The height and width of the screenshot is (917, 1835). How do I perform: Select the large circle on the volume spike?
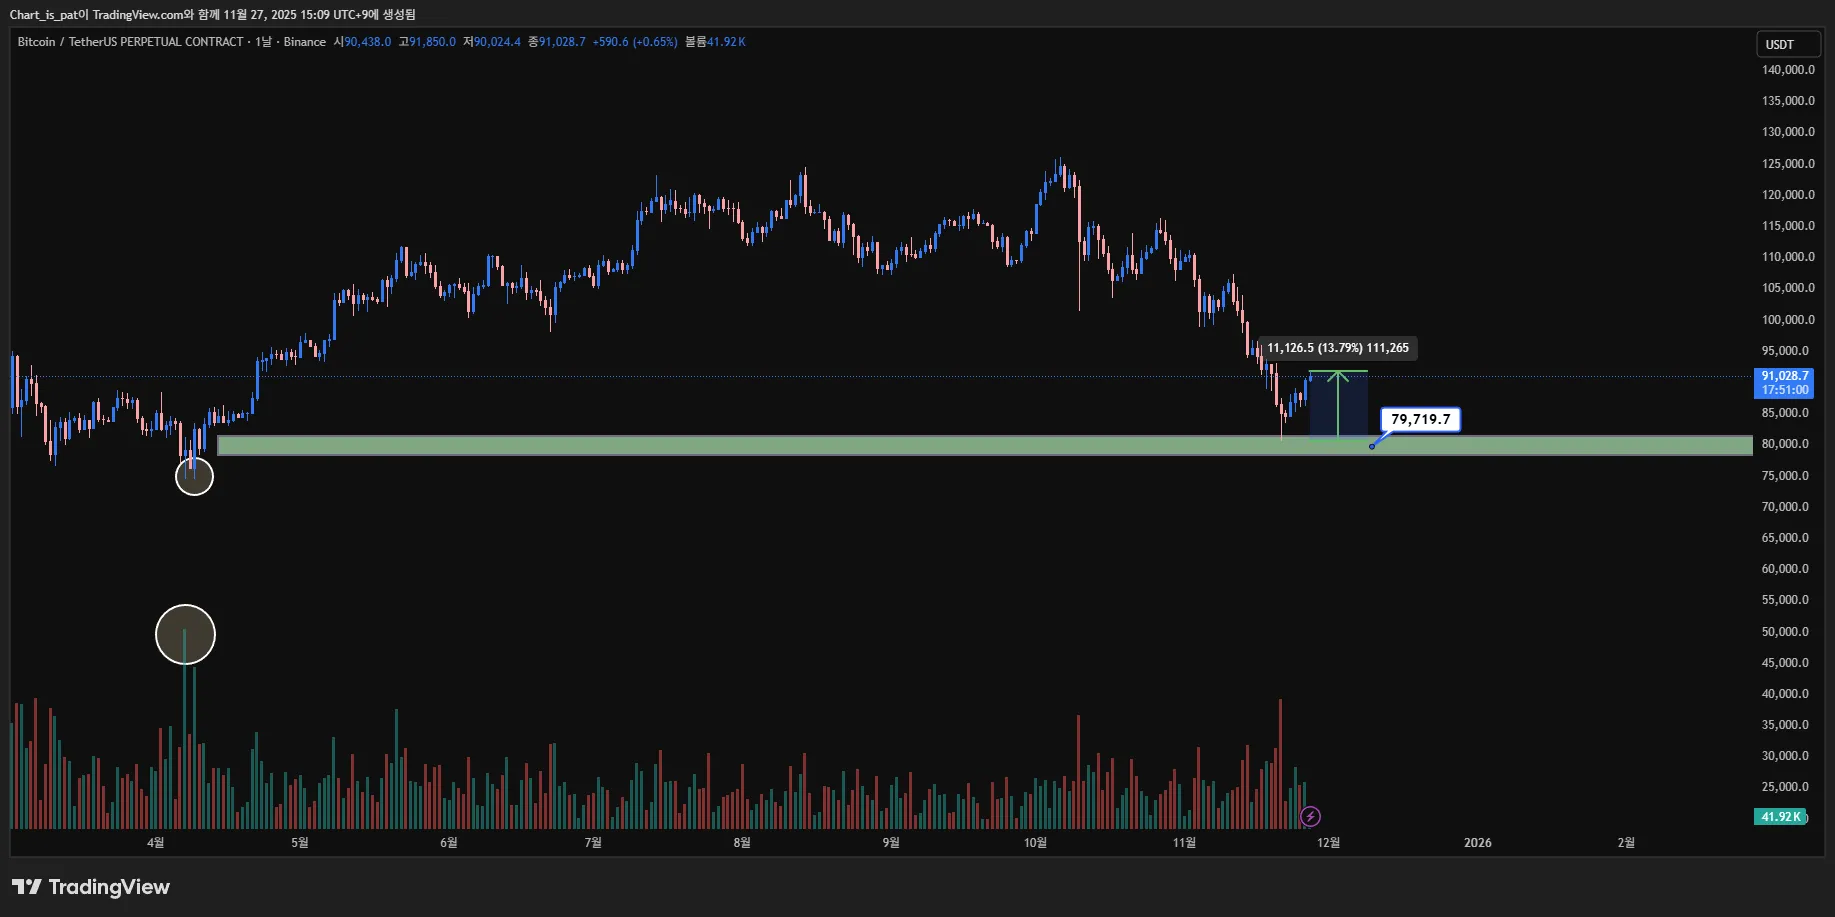coord(185,634)
